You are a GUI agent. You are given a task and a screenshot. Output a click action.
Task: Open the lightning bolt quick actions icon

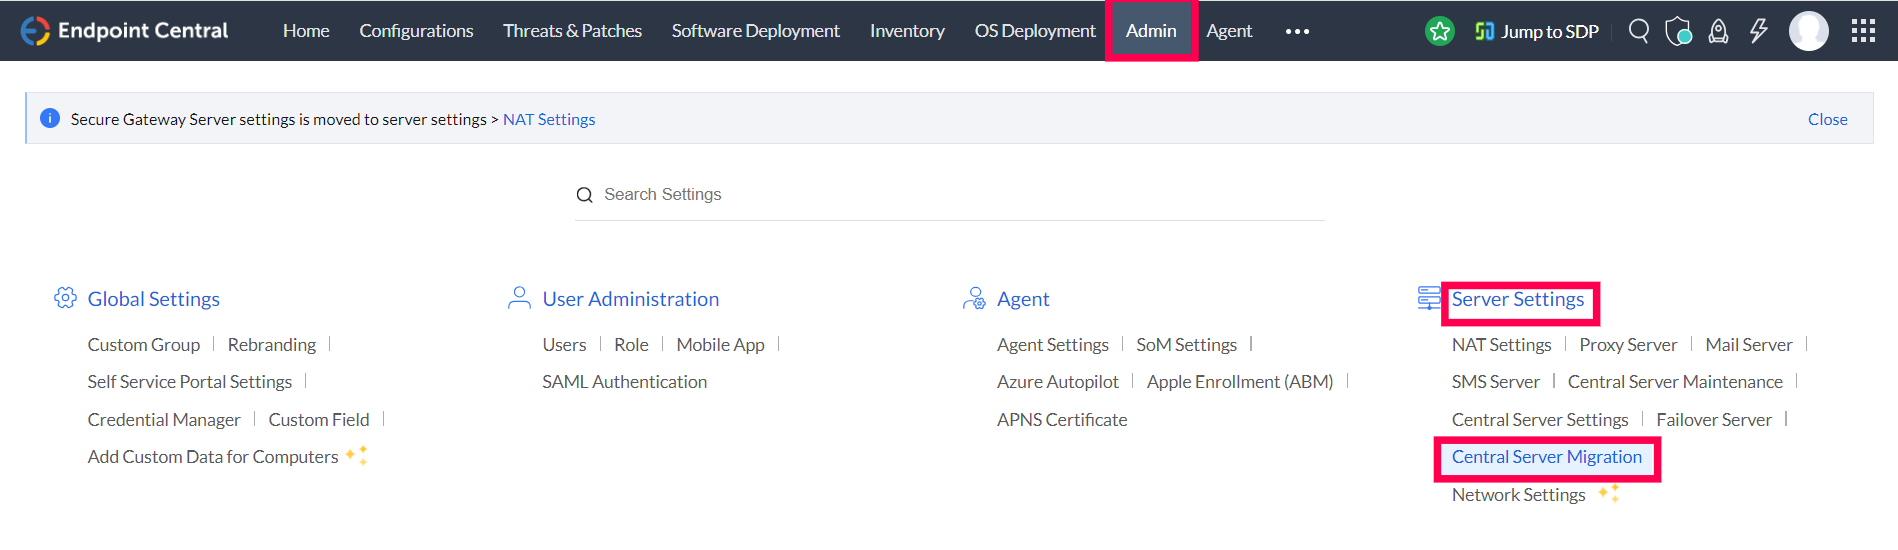(x=1758, y=31)
